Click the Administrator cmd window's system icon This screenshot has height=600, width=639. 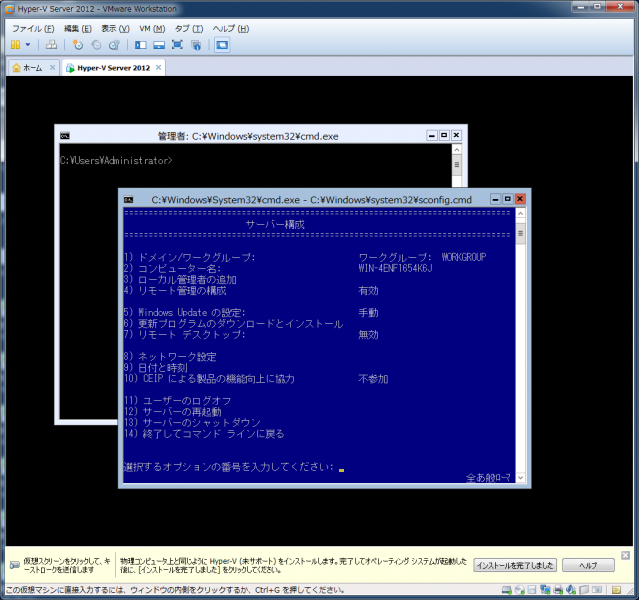65,136
